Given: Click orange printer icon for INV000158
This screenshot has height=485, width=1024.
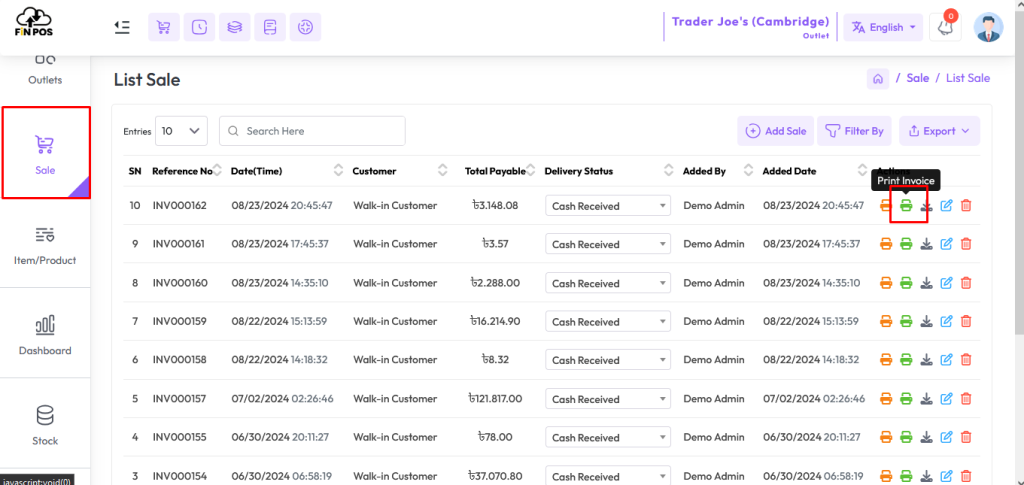Looking at the screenshot, I should pyautogui.click(x=886, y=360).
